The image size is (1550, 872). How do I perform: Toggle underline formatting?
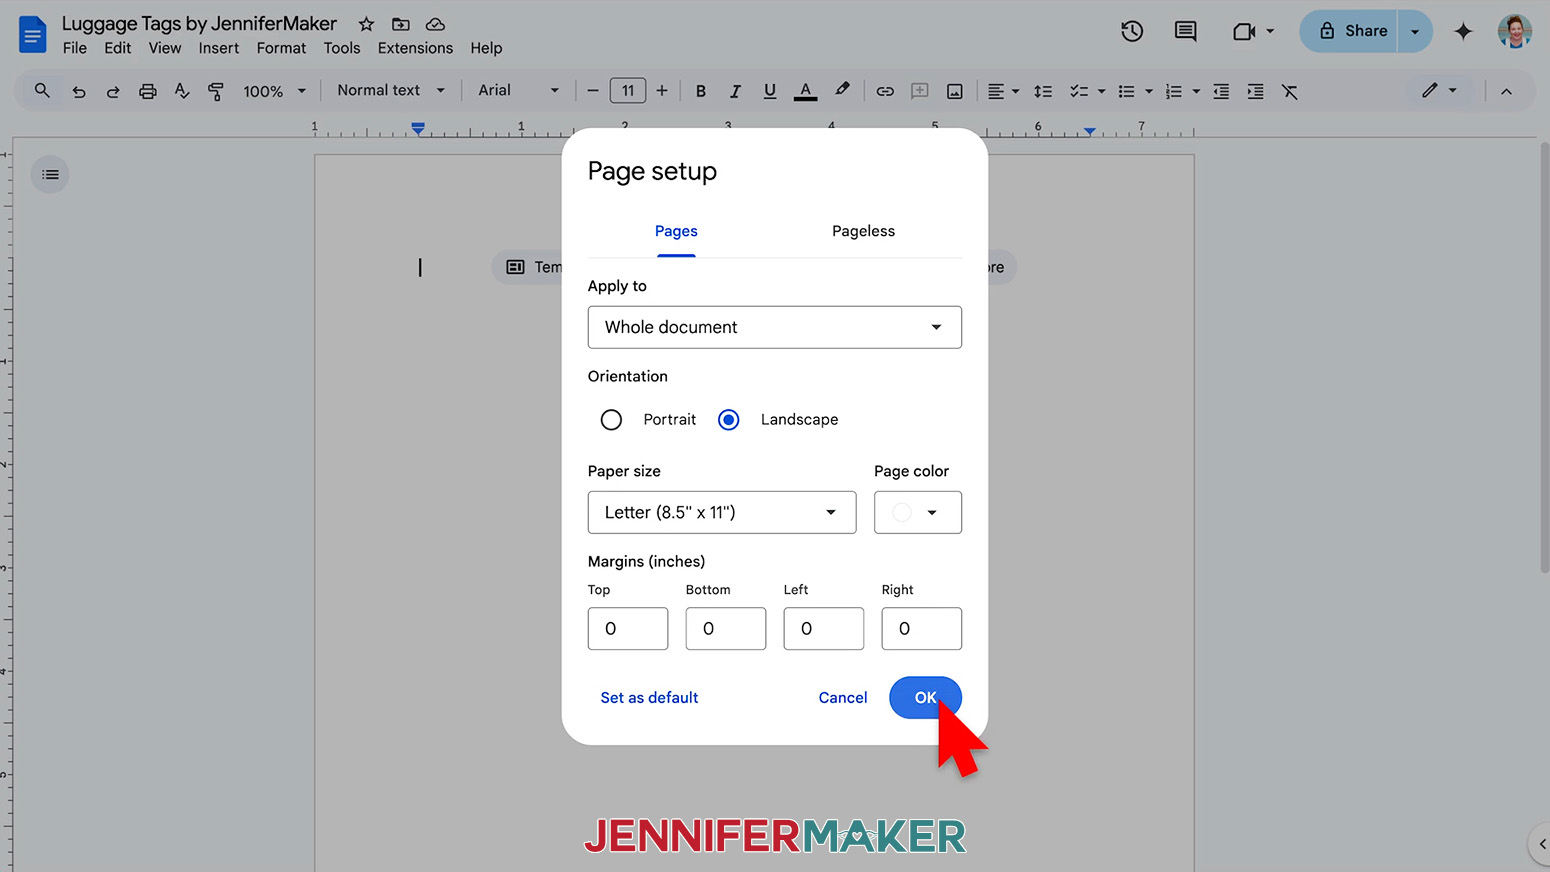point(770,91)
